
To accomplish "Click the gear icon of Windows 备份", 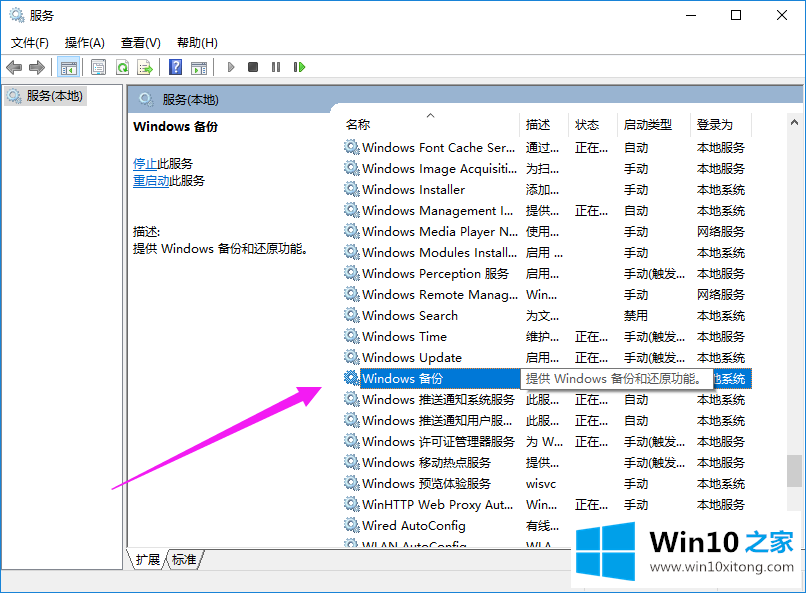I will (352, 378).
